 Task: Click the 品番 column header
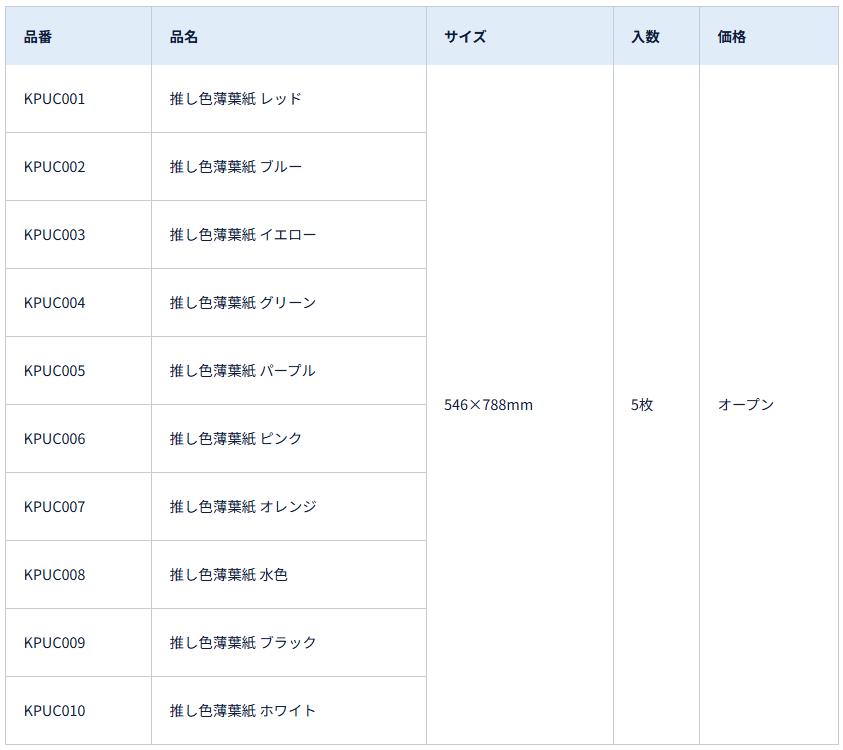click(x=38, y=37)
